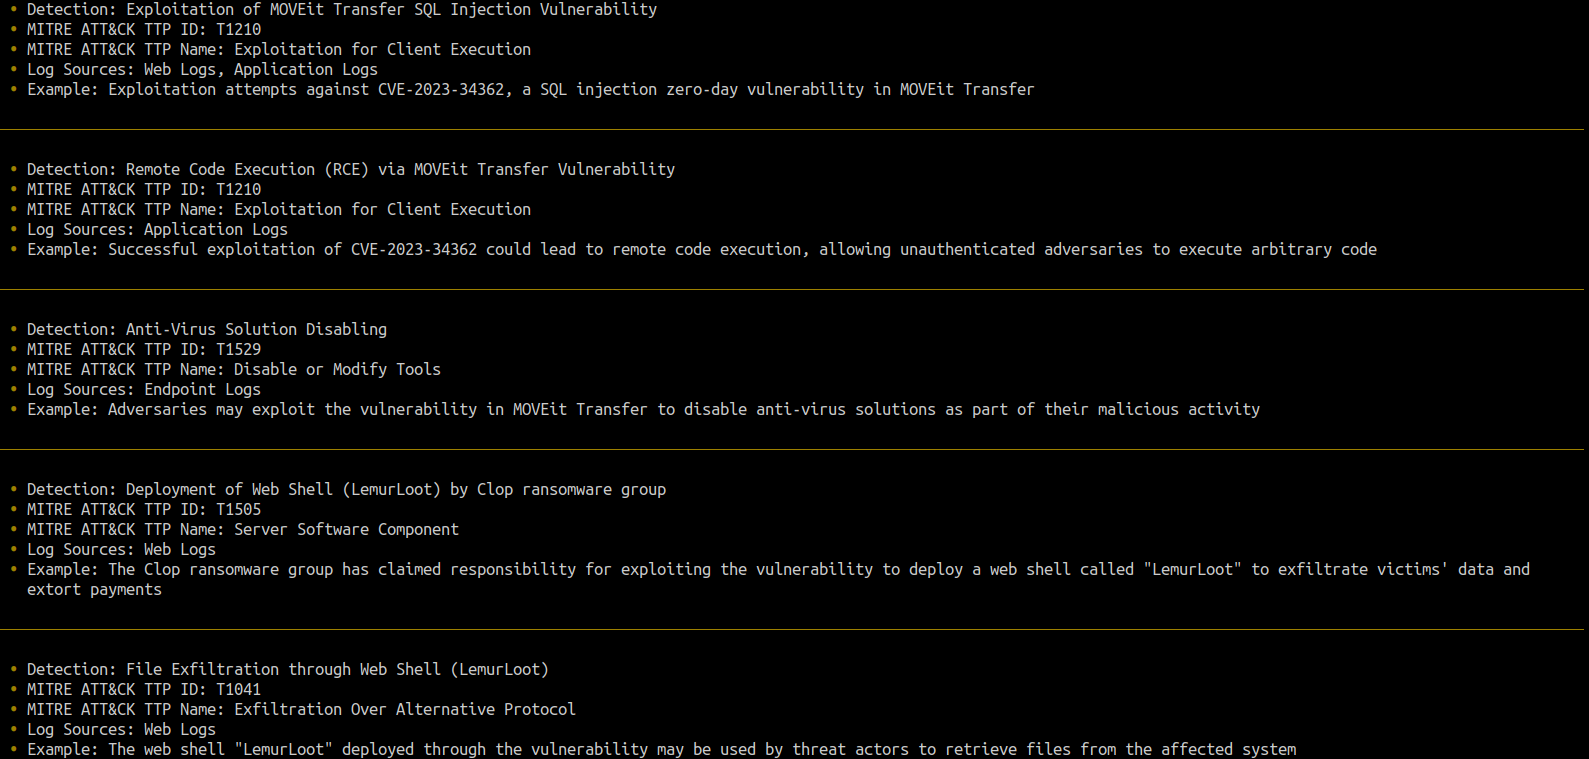
Task: Click the TTP ID T1041 line
Action: point(143,690)
